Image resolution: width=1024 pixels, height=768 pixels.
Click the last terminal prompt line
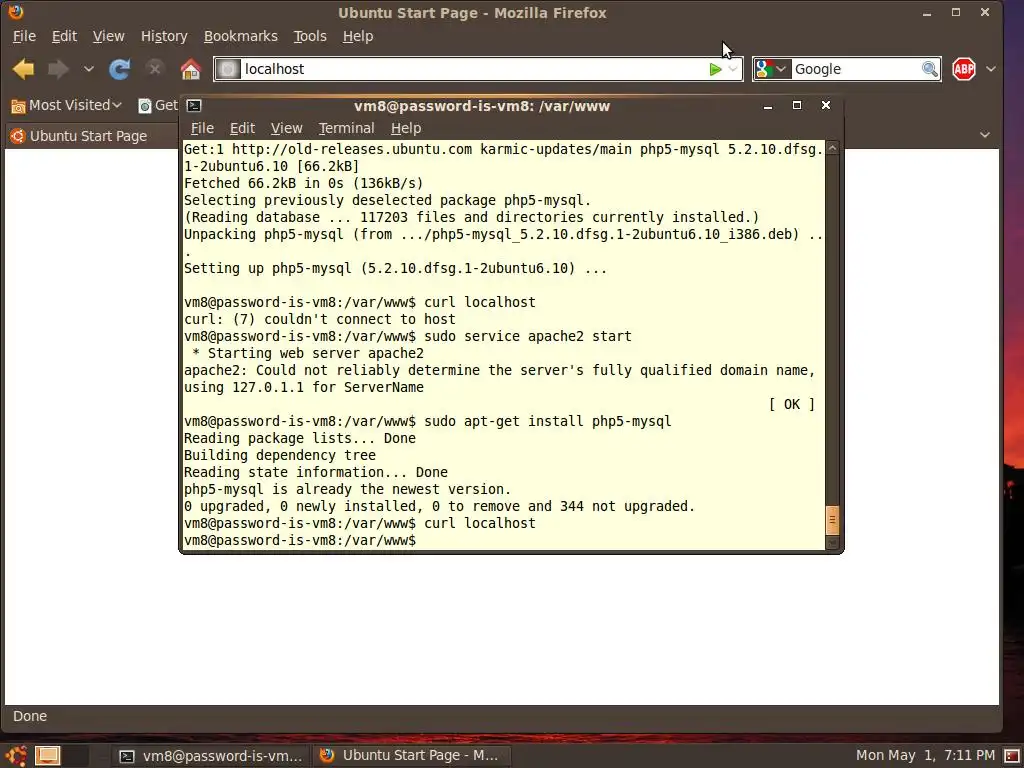(x=300, y=540)
